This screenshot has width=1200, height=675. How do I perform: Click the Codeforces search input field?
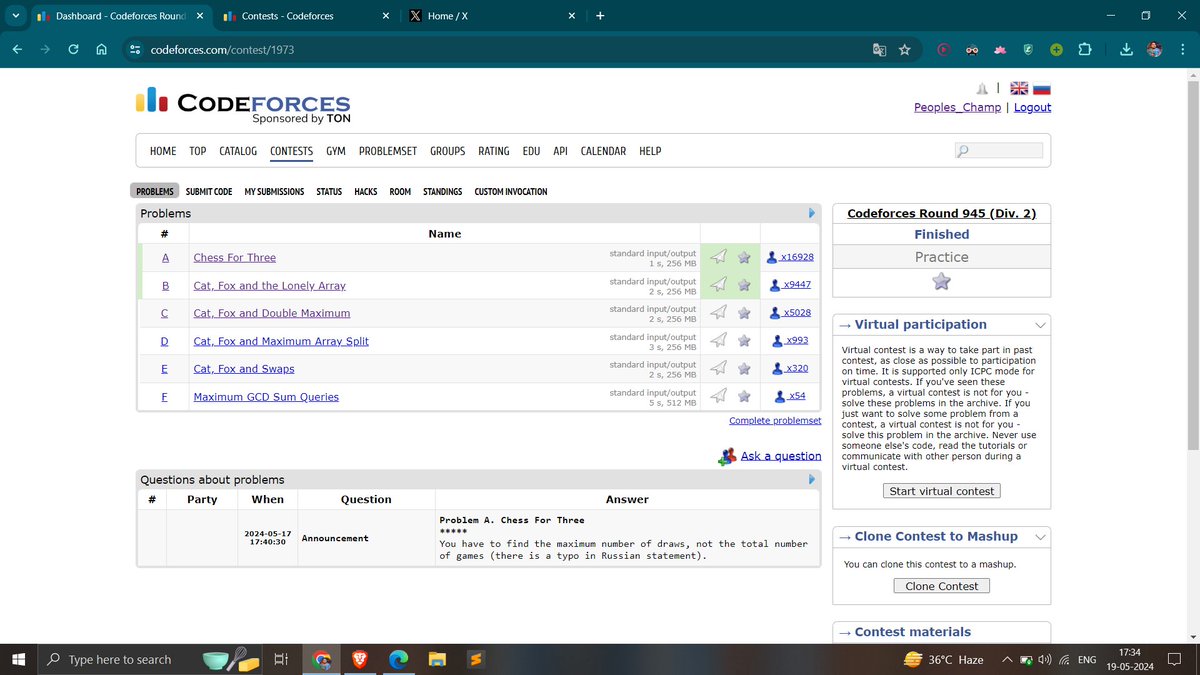point(999,151)
